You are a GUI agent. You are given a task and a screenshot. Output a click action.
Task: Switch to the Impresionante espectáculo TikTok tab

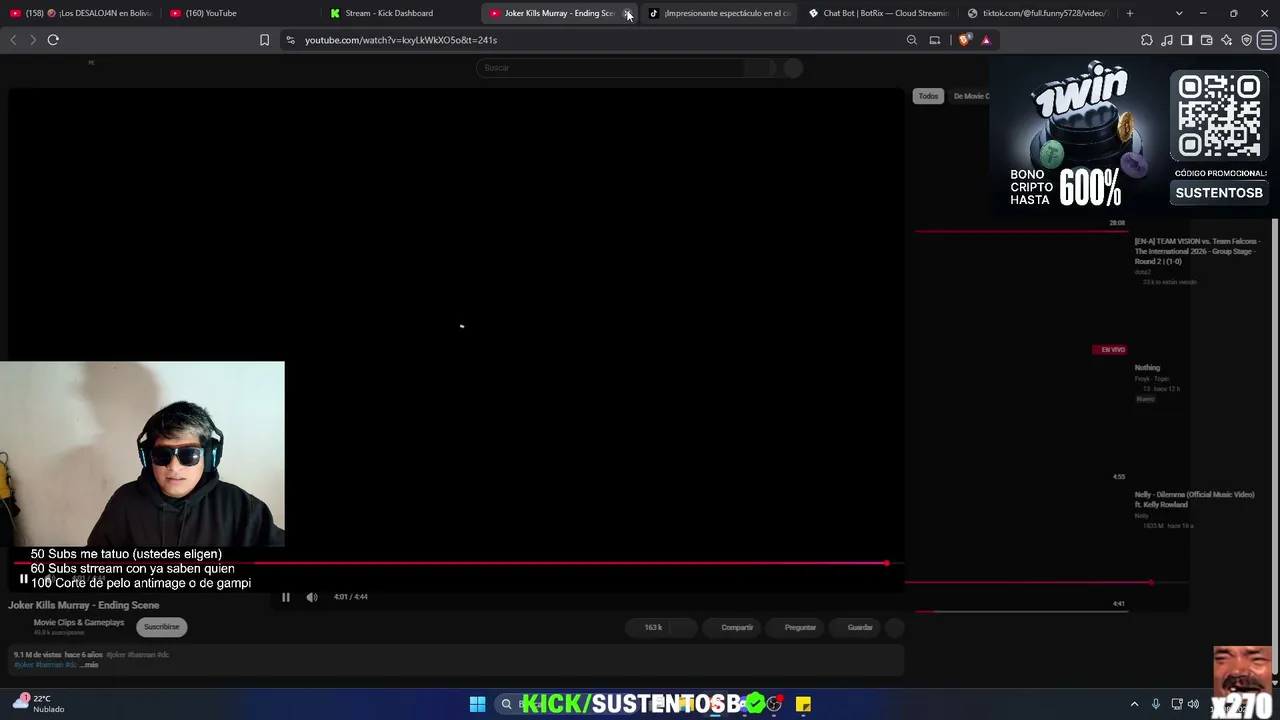pos(721,13)
